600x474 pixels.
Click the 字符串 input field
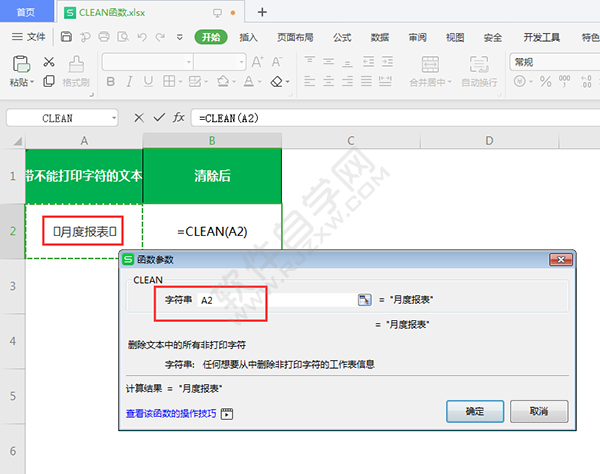tap(275, 299)
